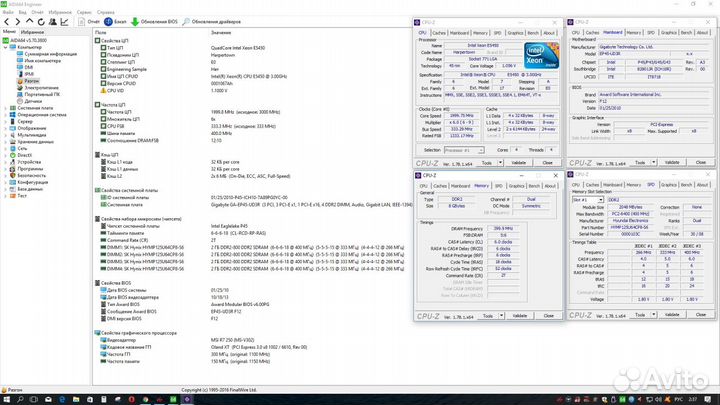This screenshot has width=720, height=405.
Task: Open the Opera icon on the taskbar
Action: coord(131,399)
